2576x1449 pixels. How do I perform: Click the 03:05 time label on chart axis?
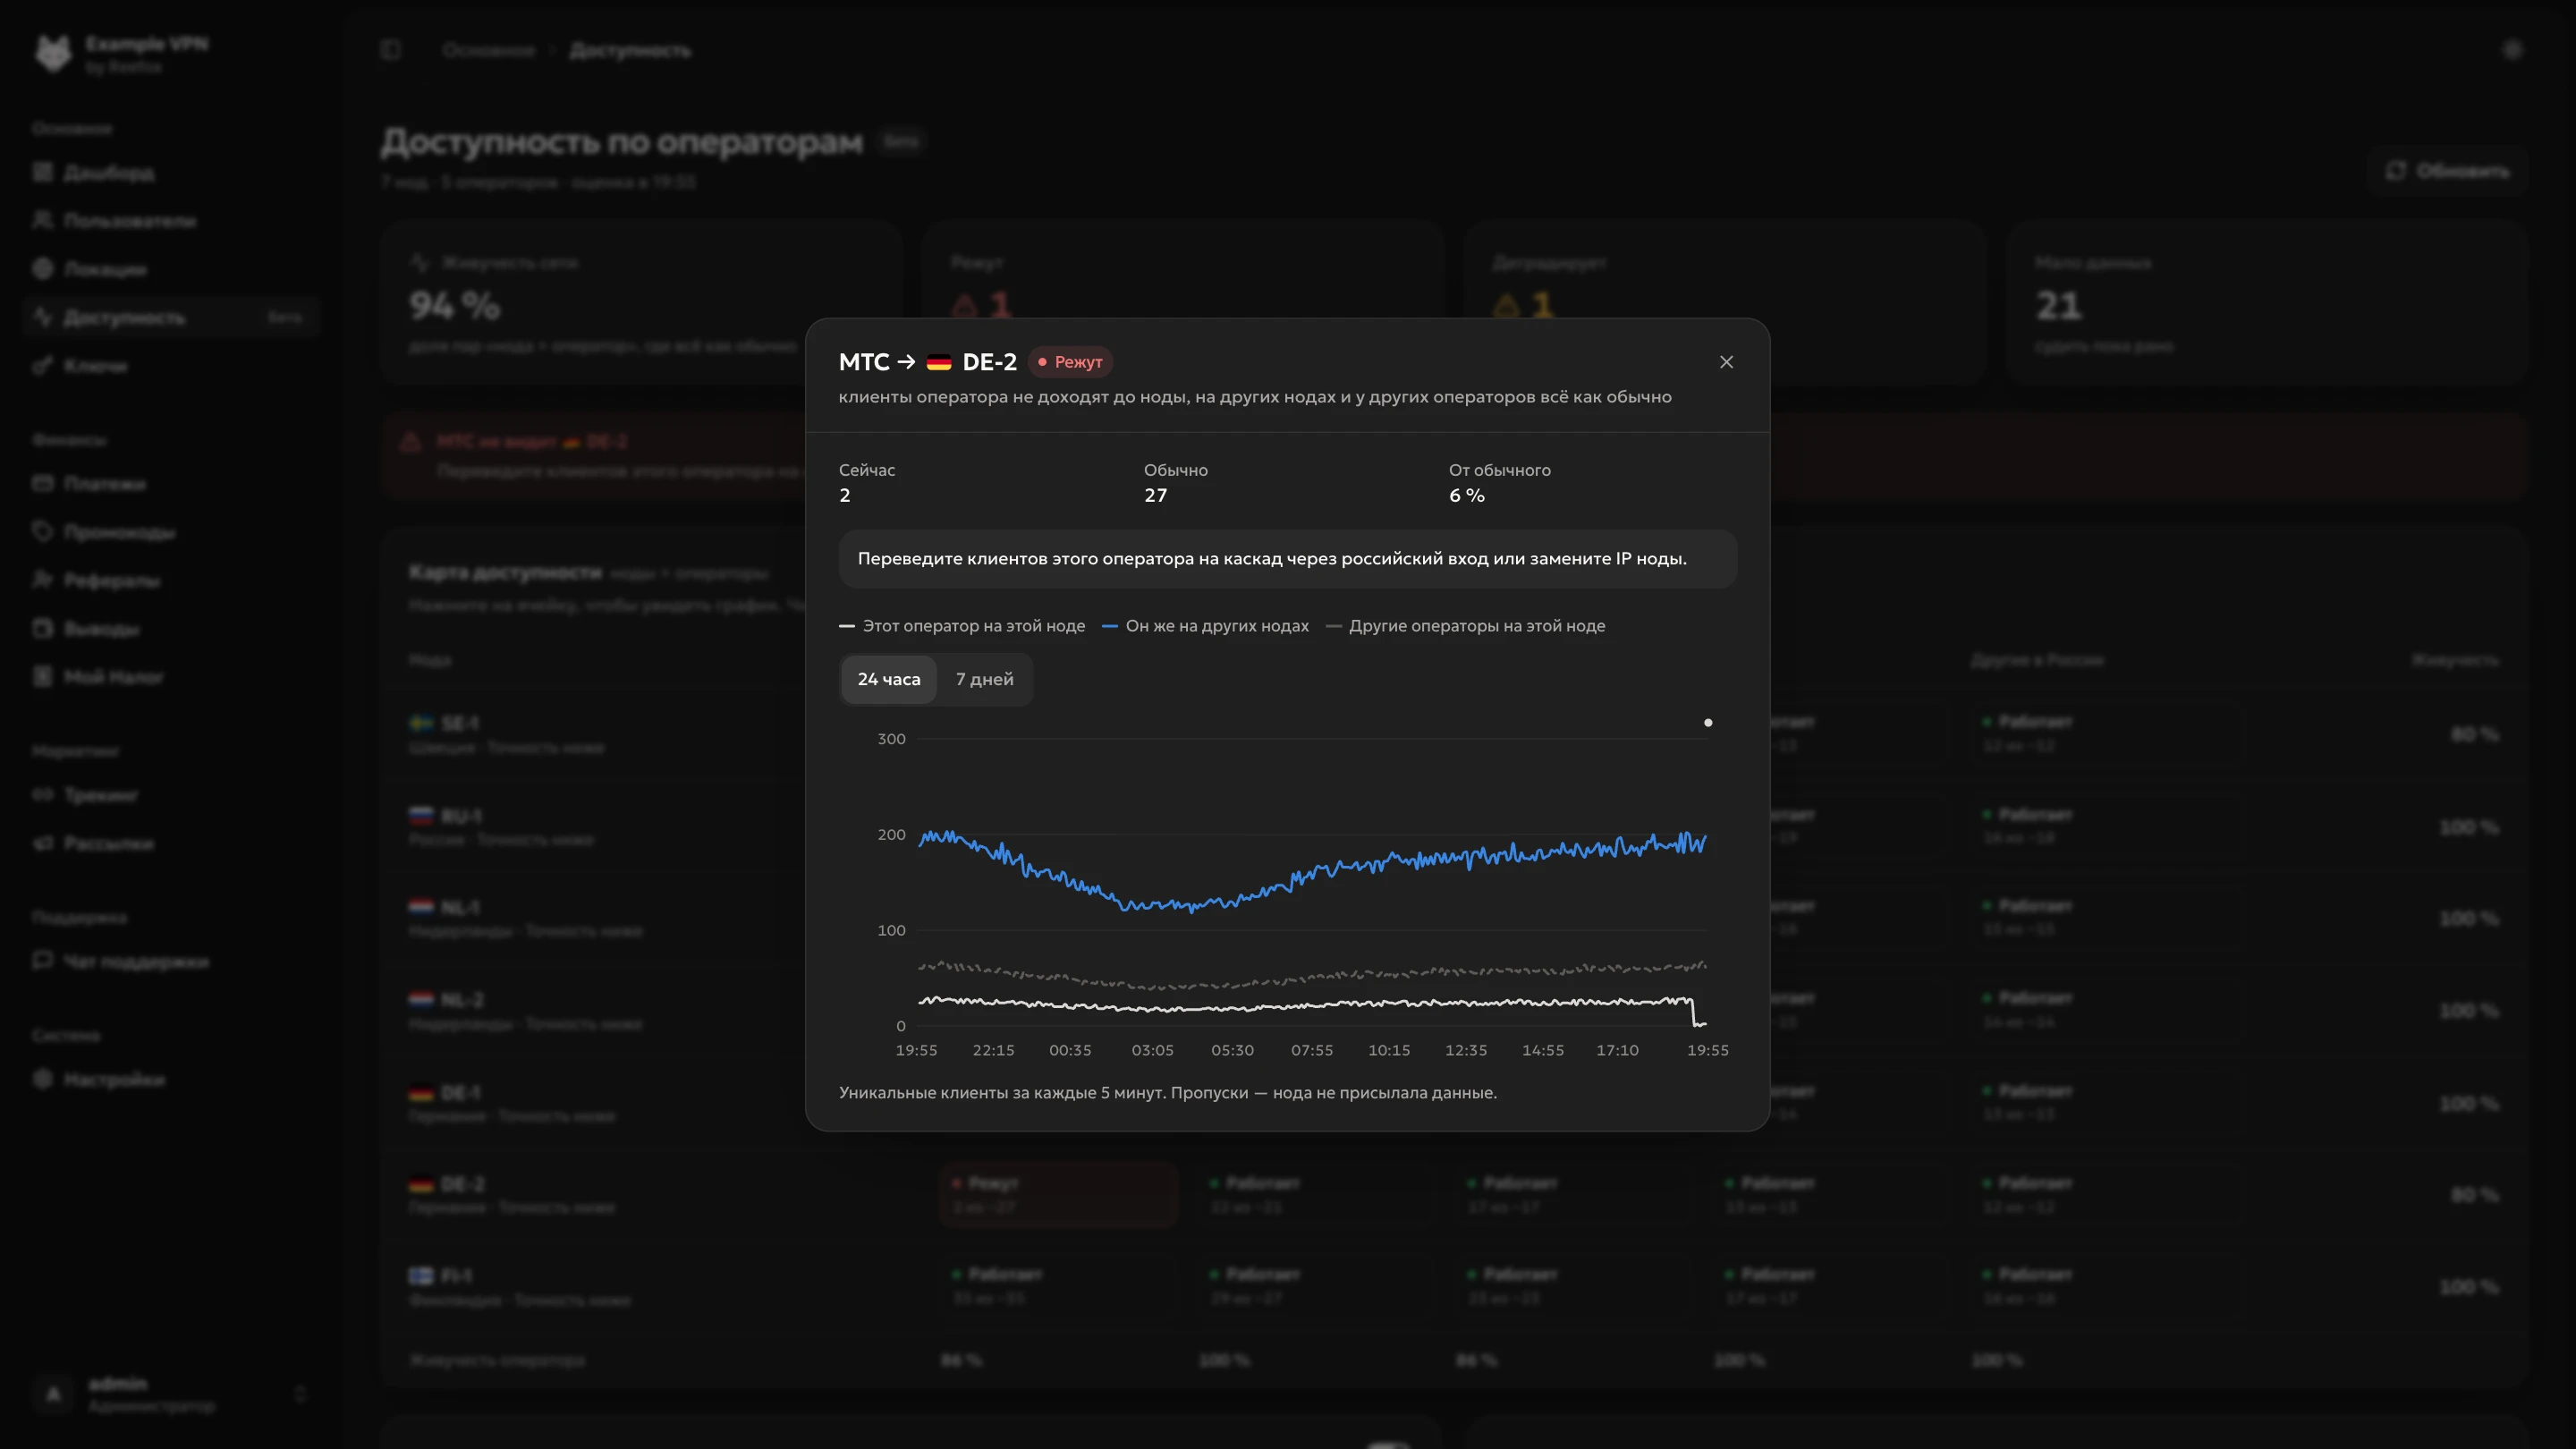click(x=1152, y=1050)
